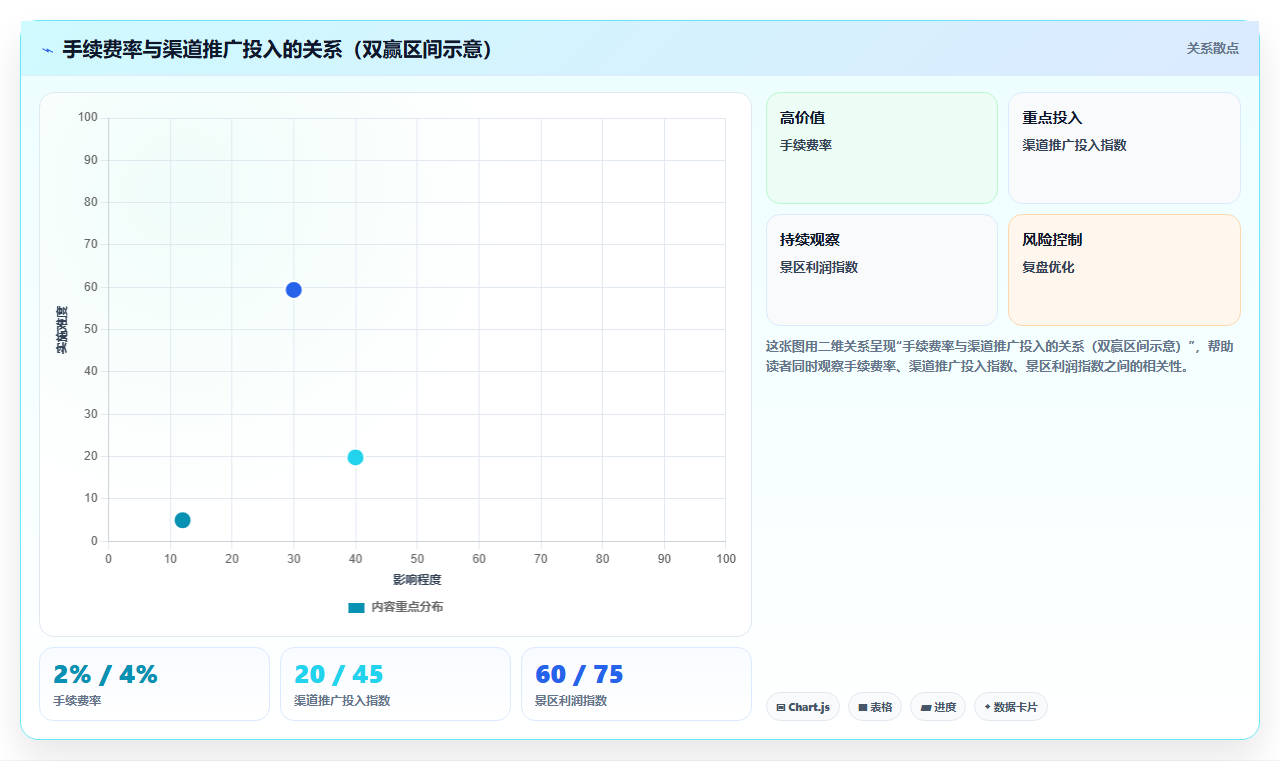Click the 实施难度 y-axis title
The width and height of the screenshot is (1280, 761).
pos(62,329)
